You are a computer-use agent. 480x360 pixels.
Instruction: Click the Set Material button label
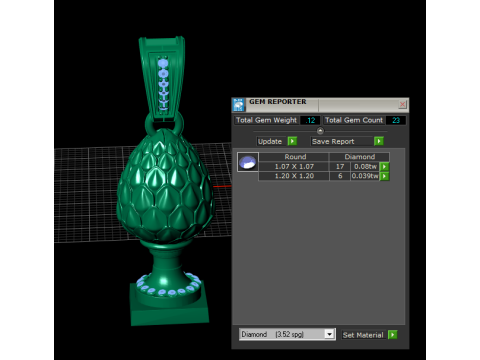(x=363, y=335)
